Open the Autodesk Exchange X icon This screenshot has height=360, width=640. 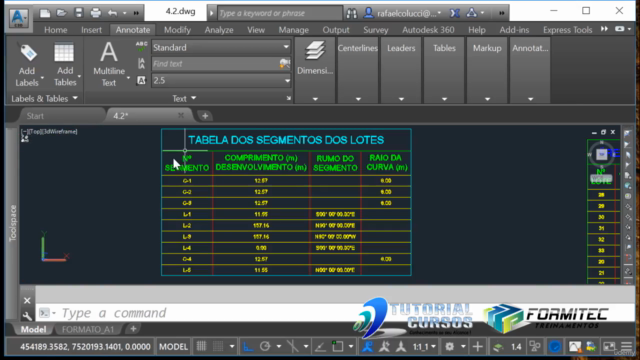click(x=455, y=13)
